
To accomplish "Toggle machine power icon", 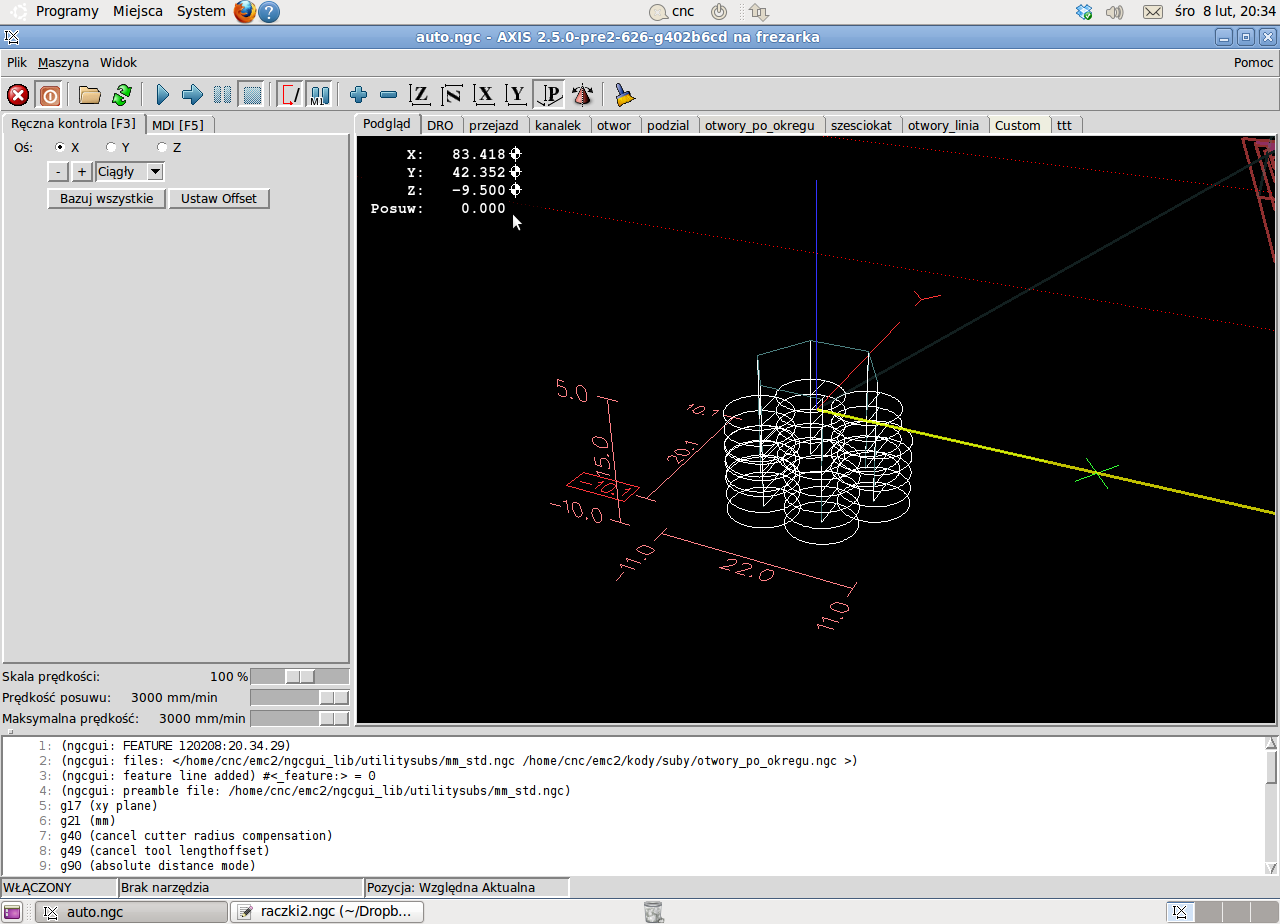I will [50, 95].
